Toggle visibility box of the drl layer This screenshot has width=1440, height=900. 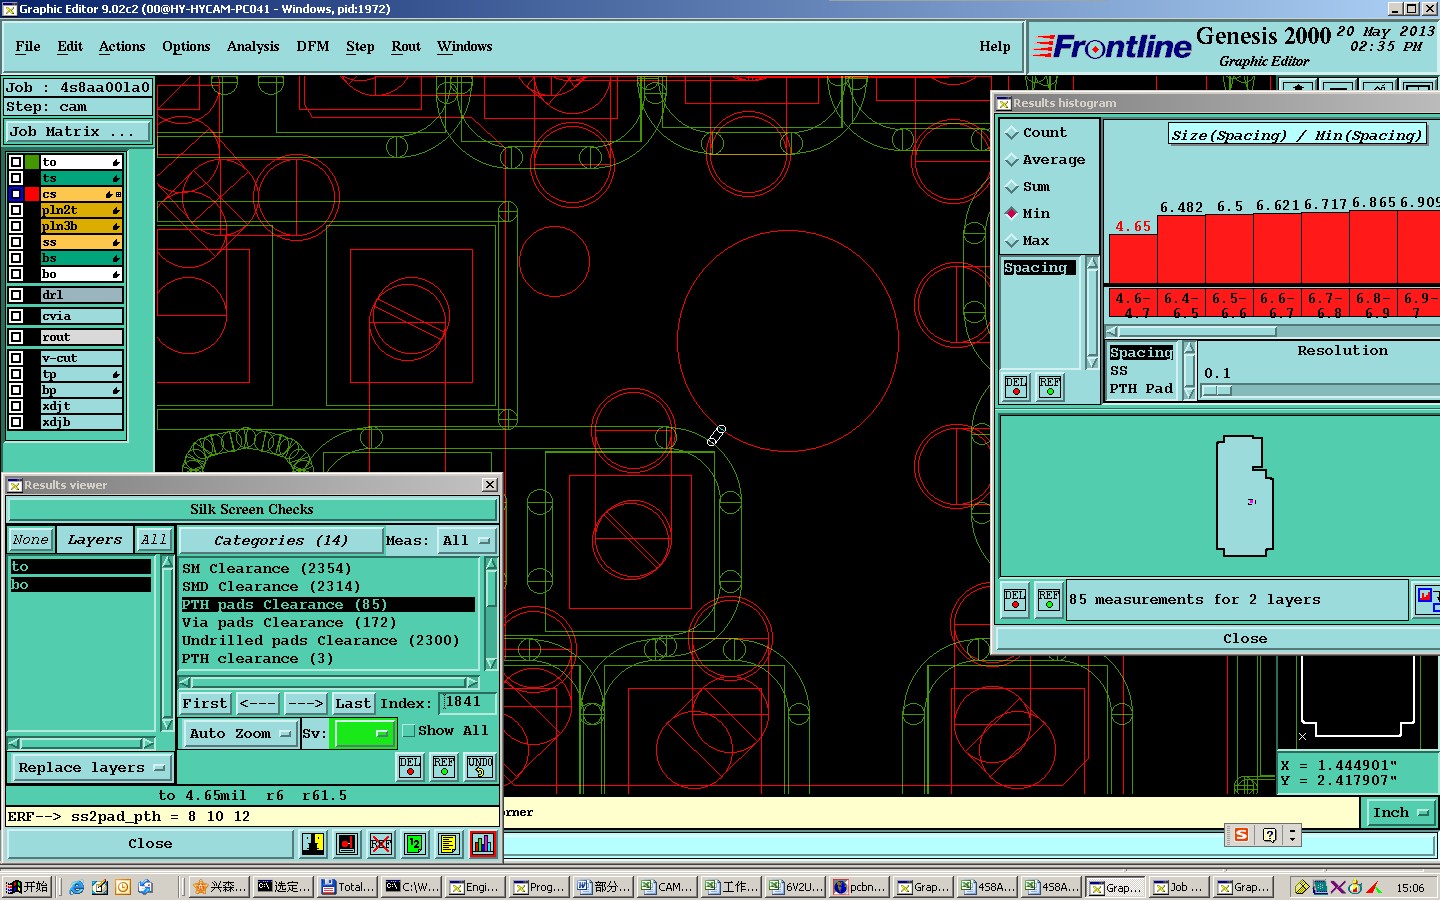[16, 295]
